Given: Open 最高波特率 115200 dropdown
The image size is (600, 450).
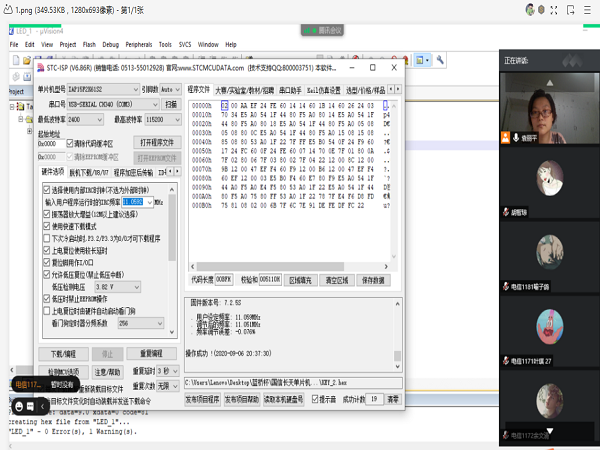Looking at the screenshot, I should (163, 119).
